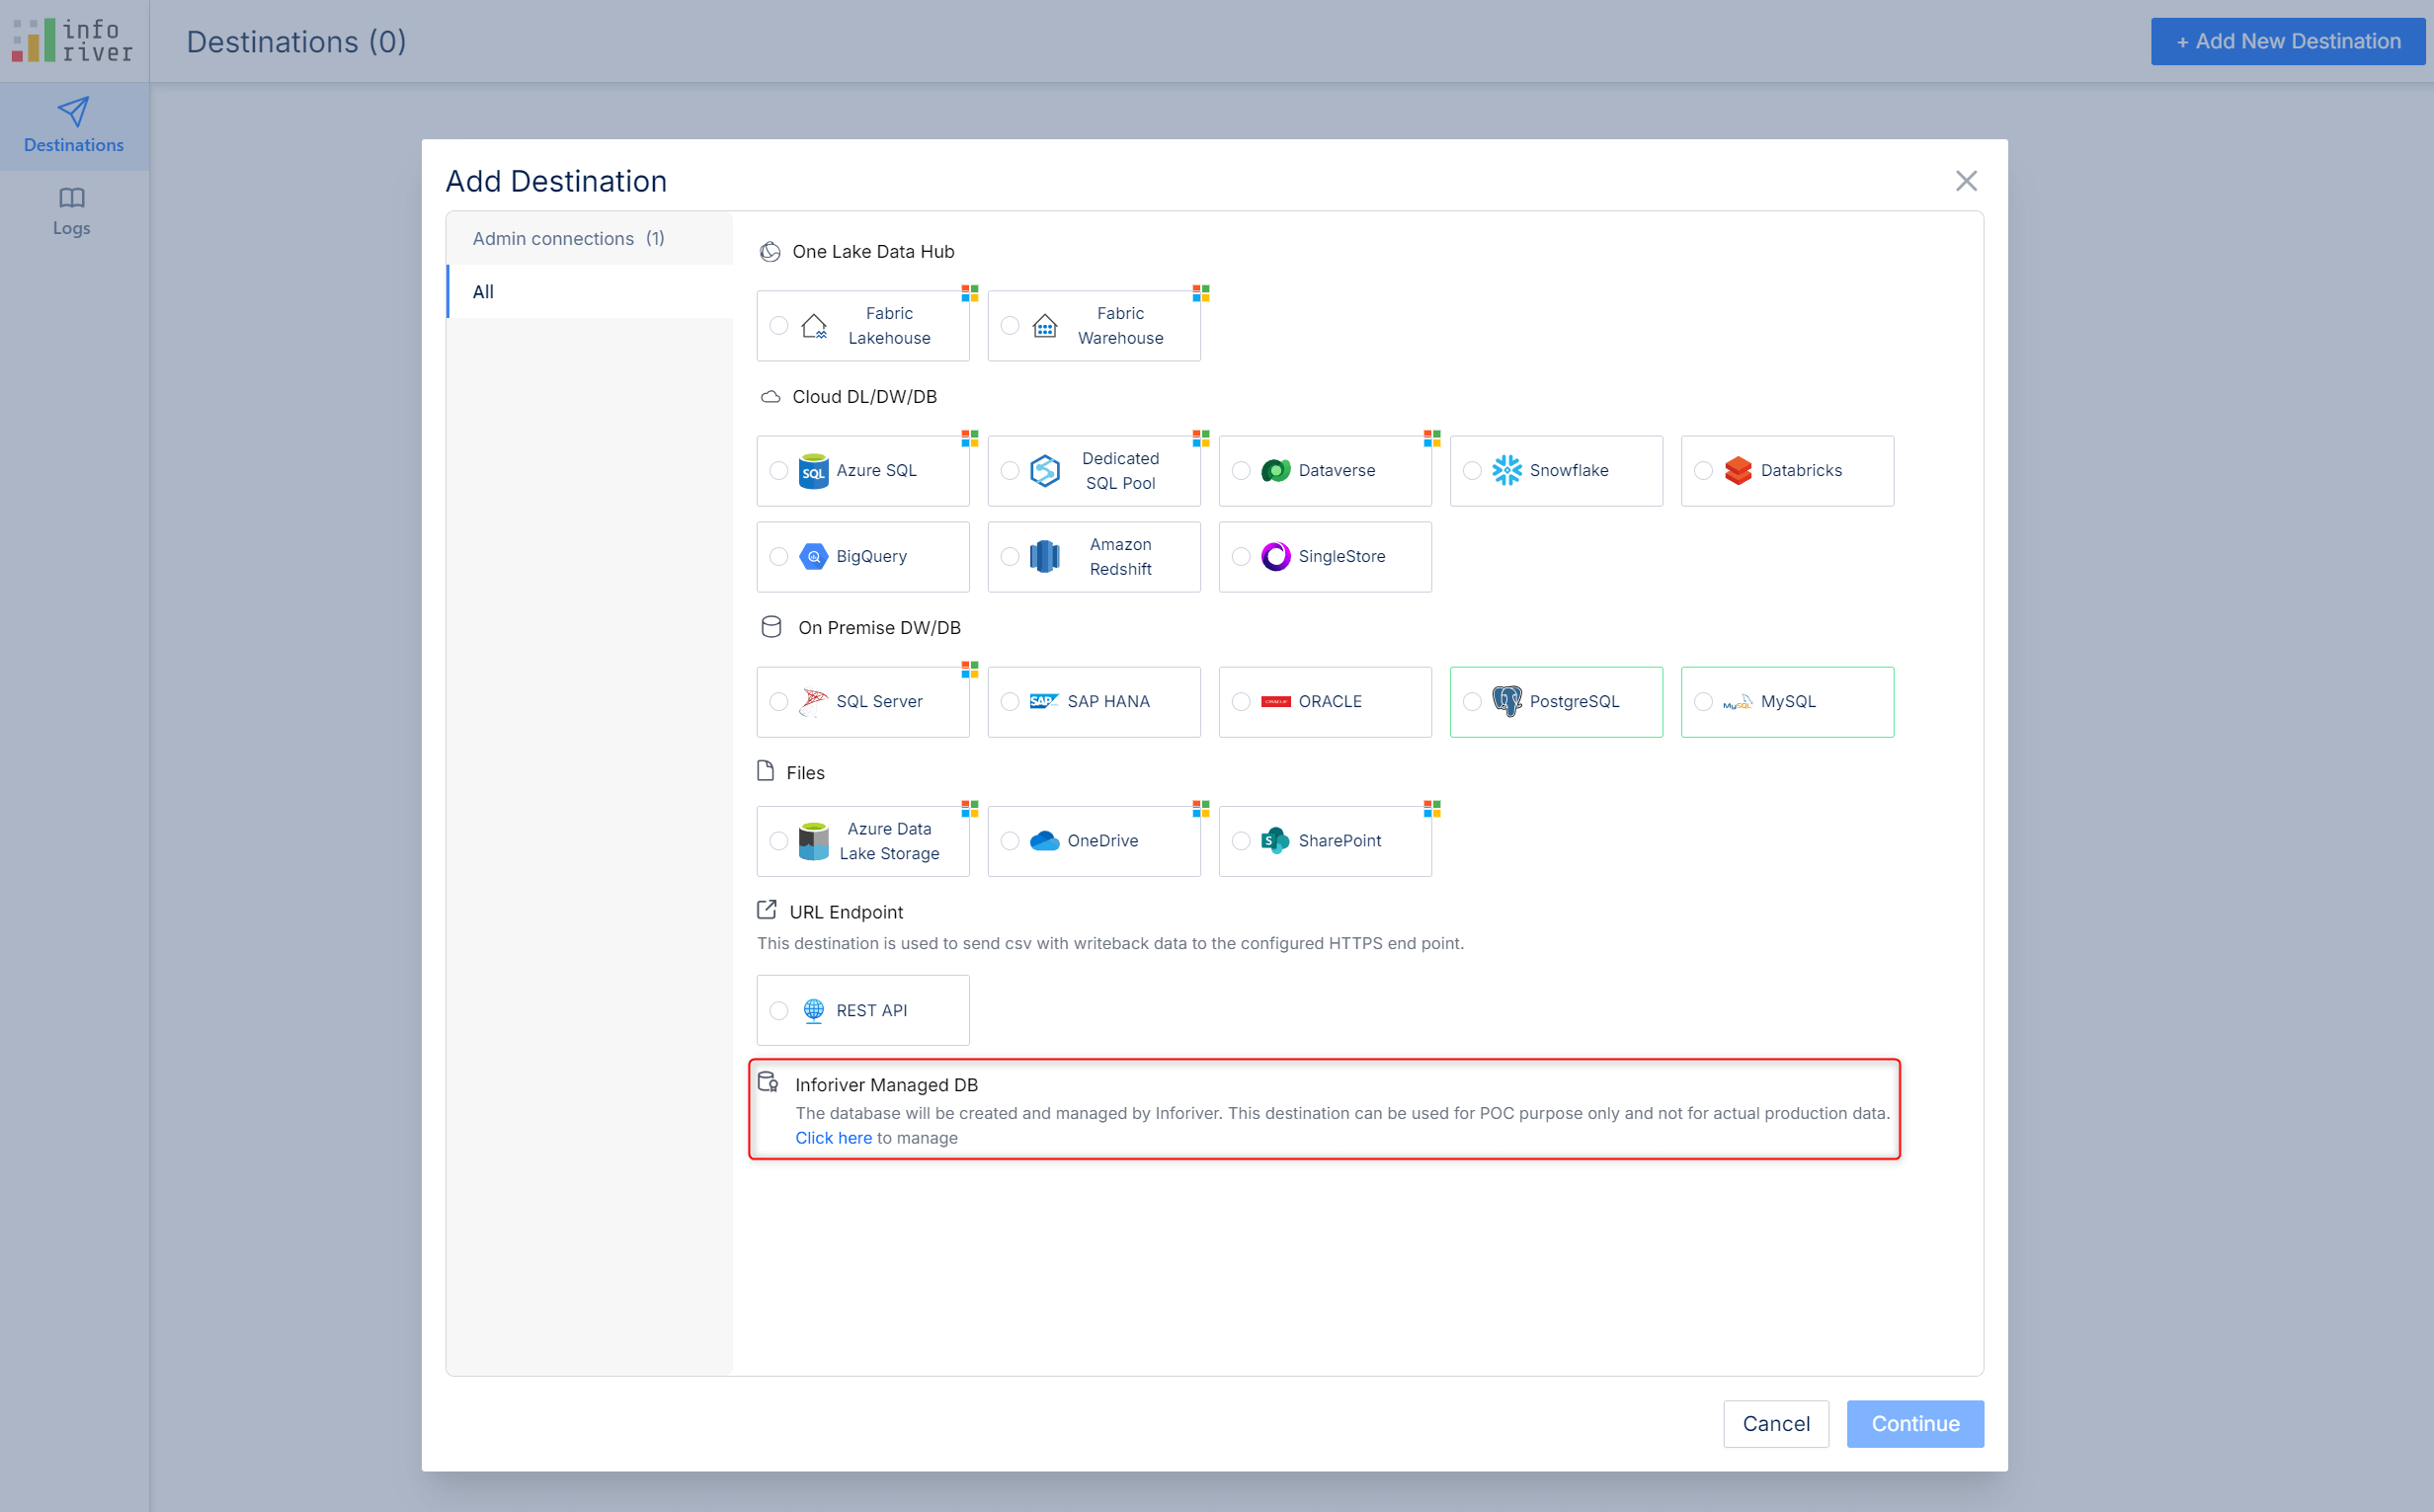Select the MySQL radio button
This screenshot has height=1512, width=2434.
tap(1703, 702)
